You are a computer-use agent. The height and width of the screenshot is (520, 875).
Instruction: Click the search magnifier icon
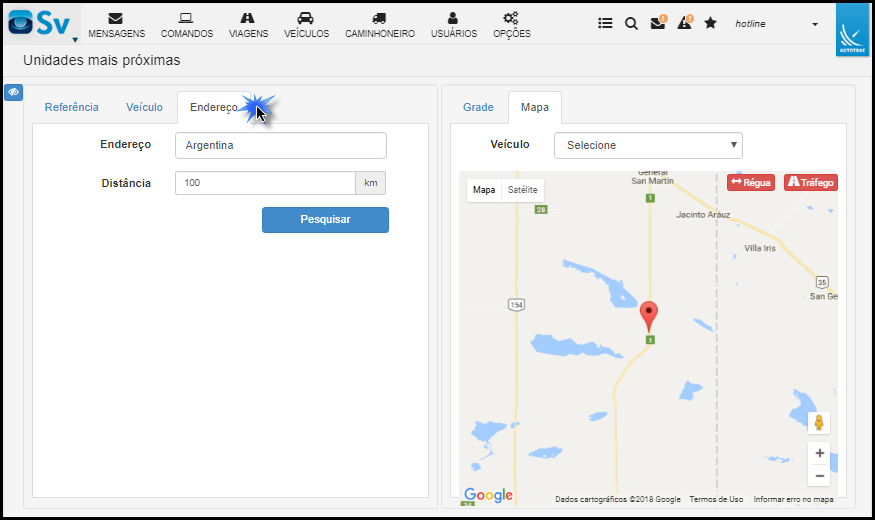(x=631, y=23)
